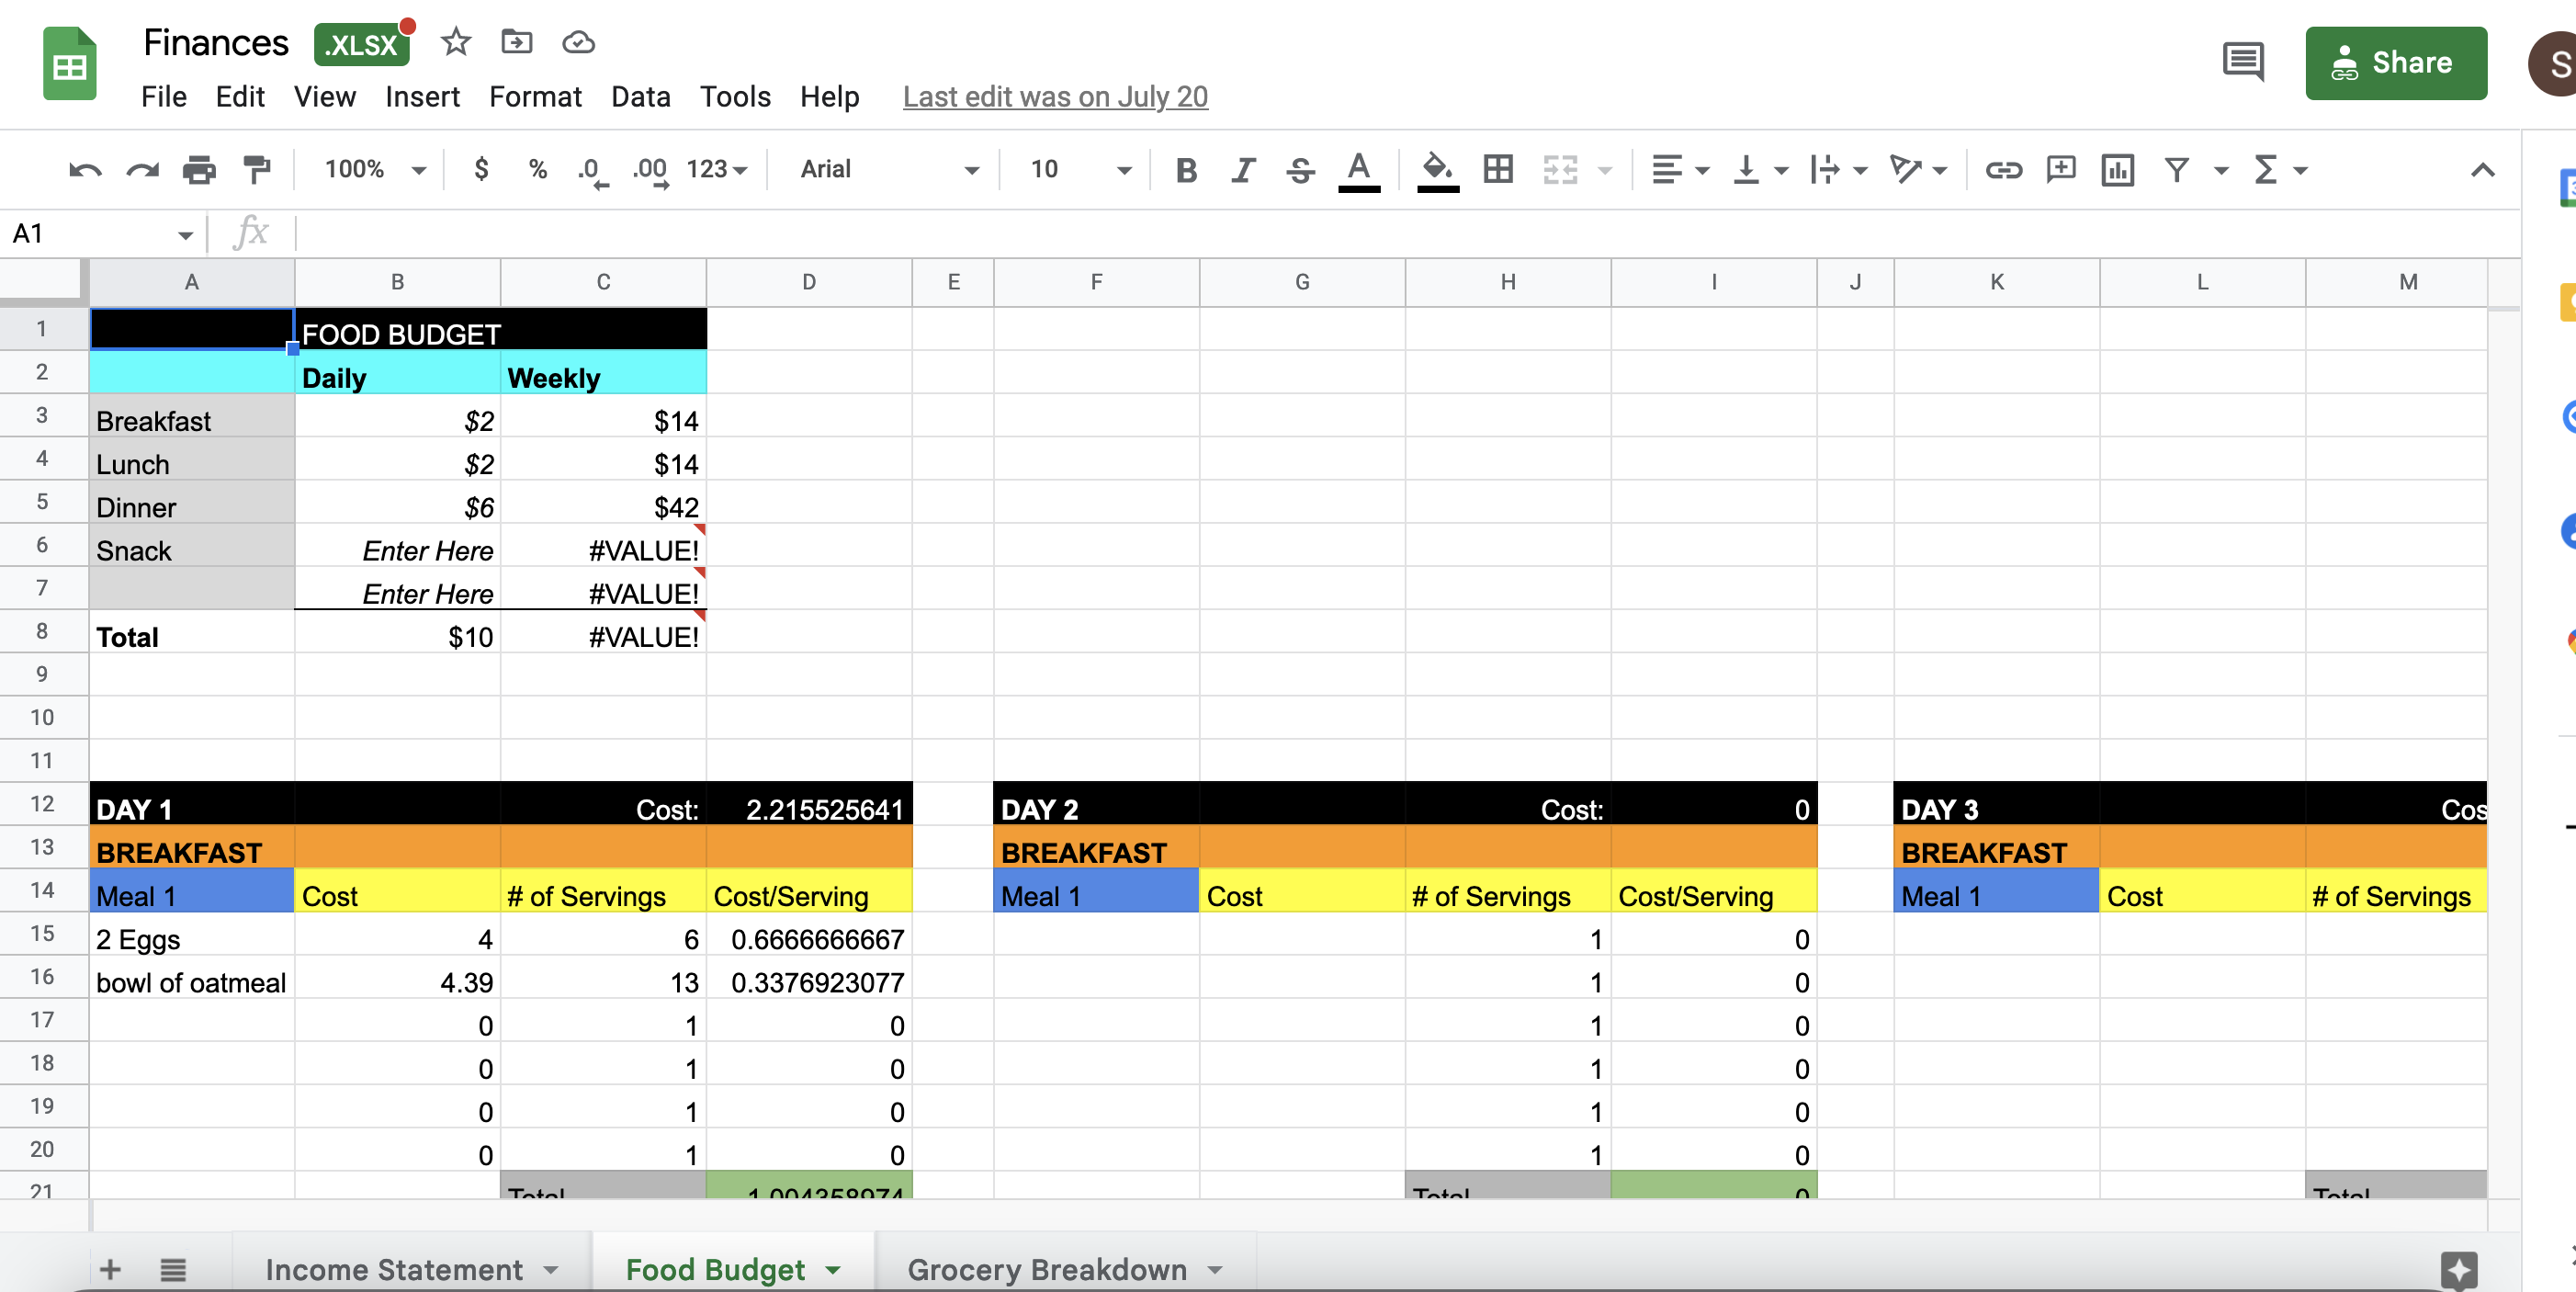The width and height of the screenshot is (2576, 1292).
Task: Open the Last edit was on July 20 link
Action: [1055, 97]
